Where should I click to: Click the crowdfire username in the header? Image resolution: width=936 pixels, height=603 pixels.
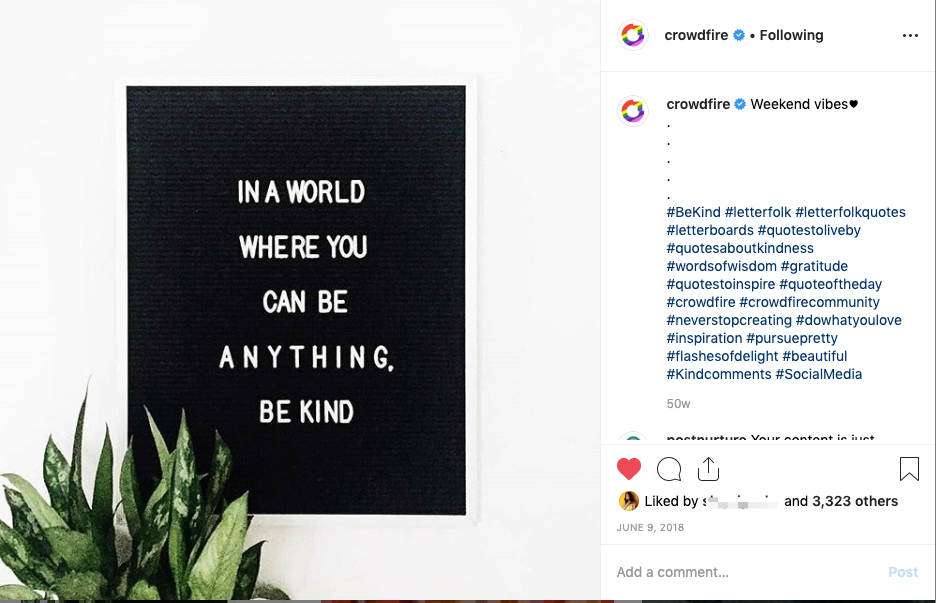click(697, 35)
